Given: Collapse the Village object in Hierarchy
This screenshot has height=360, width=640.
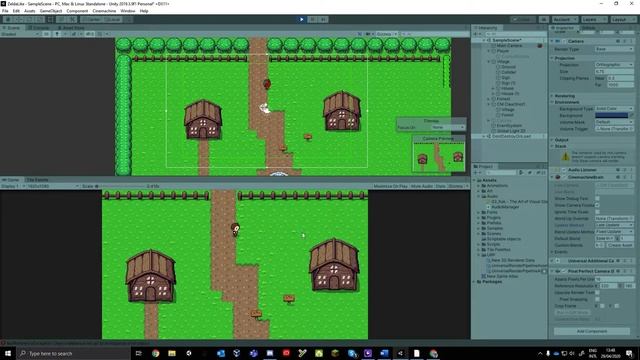Looking at the screenshot, I should [489, 62].
